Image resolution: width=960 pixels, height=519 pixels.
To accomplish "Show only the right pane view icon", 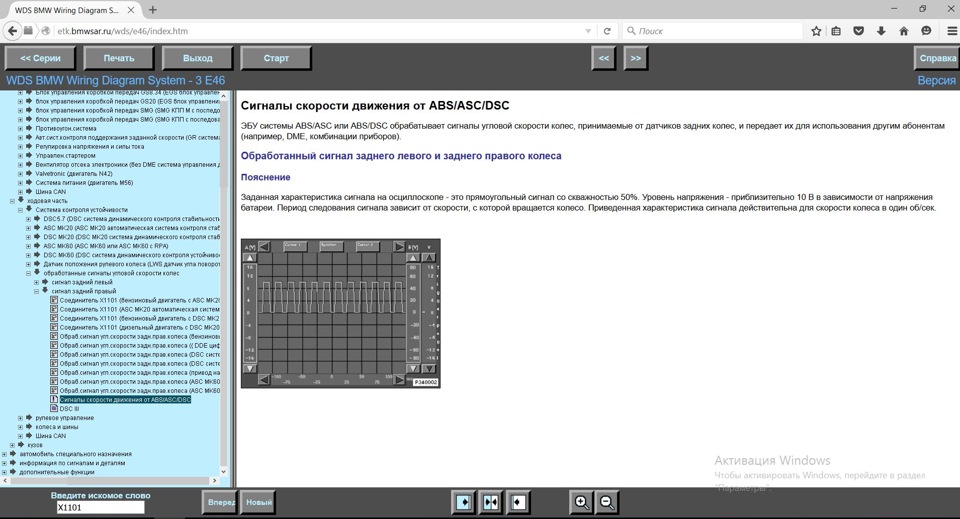I will tap(518, 502).
